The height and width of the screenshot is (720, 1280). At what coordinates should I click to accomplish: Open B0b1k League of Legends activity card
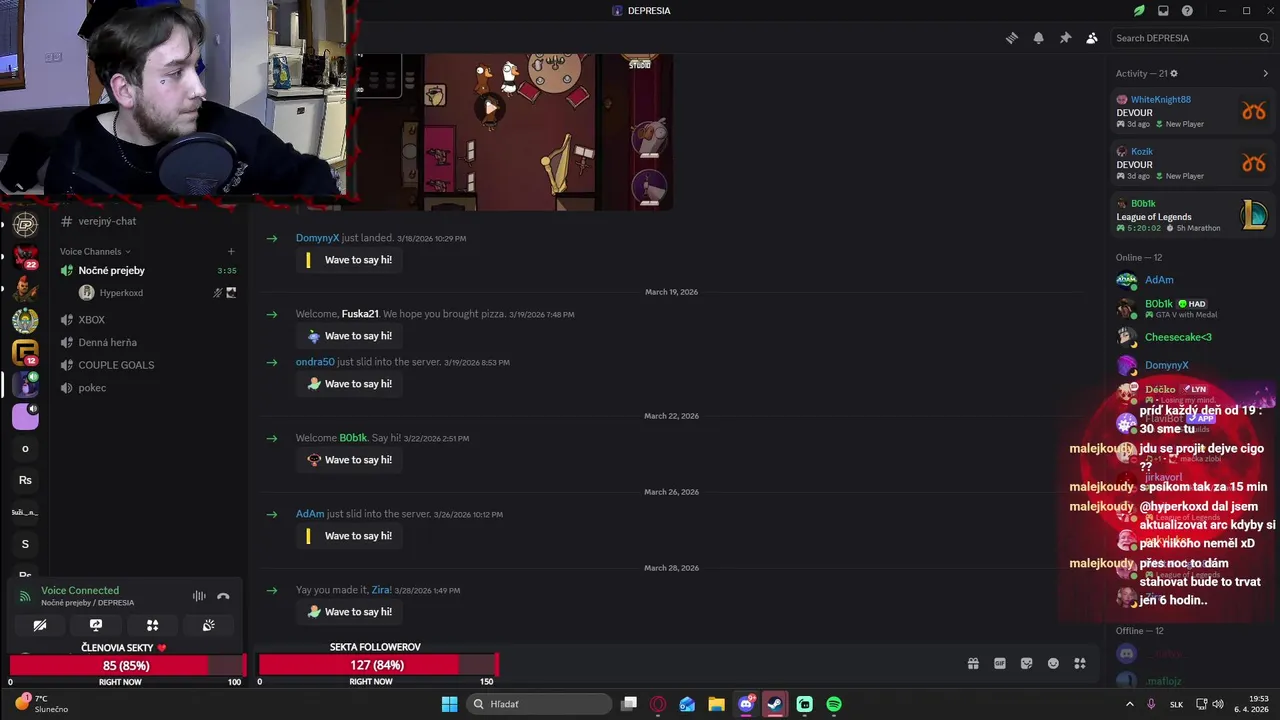(x=1192, y=215)
